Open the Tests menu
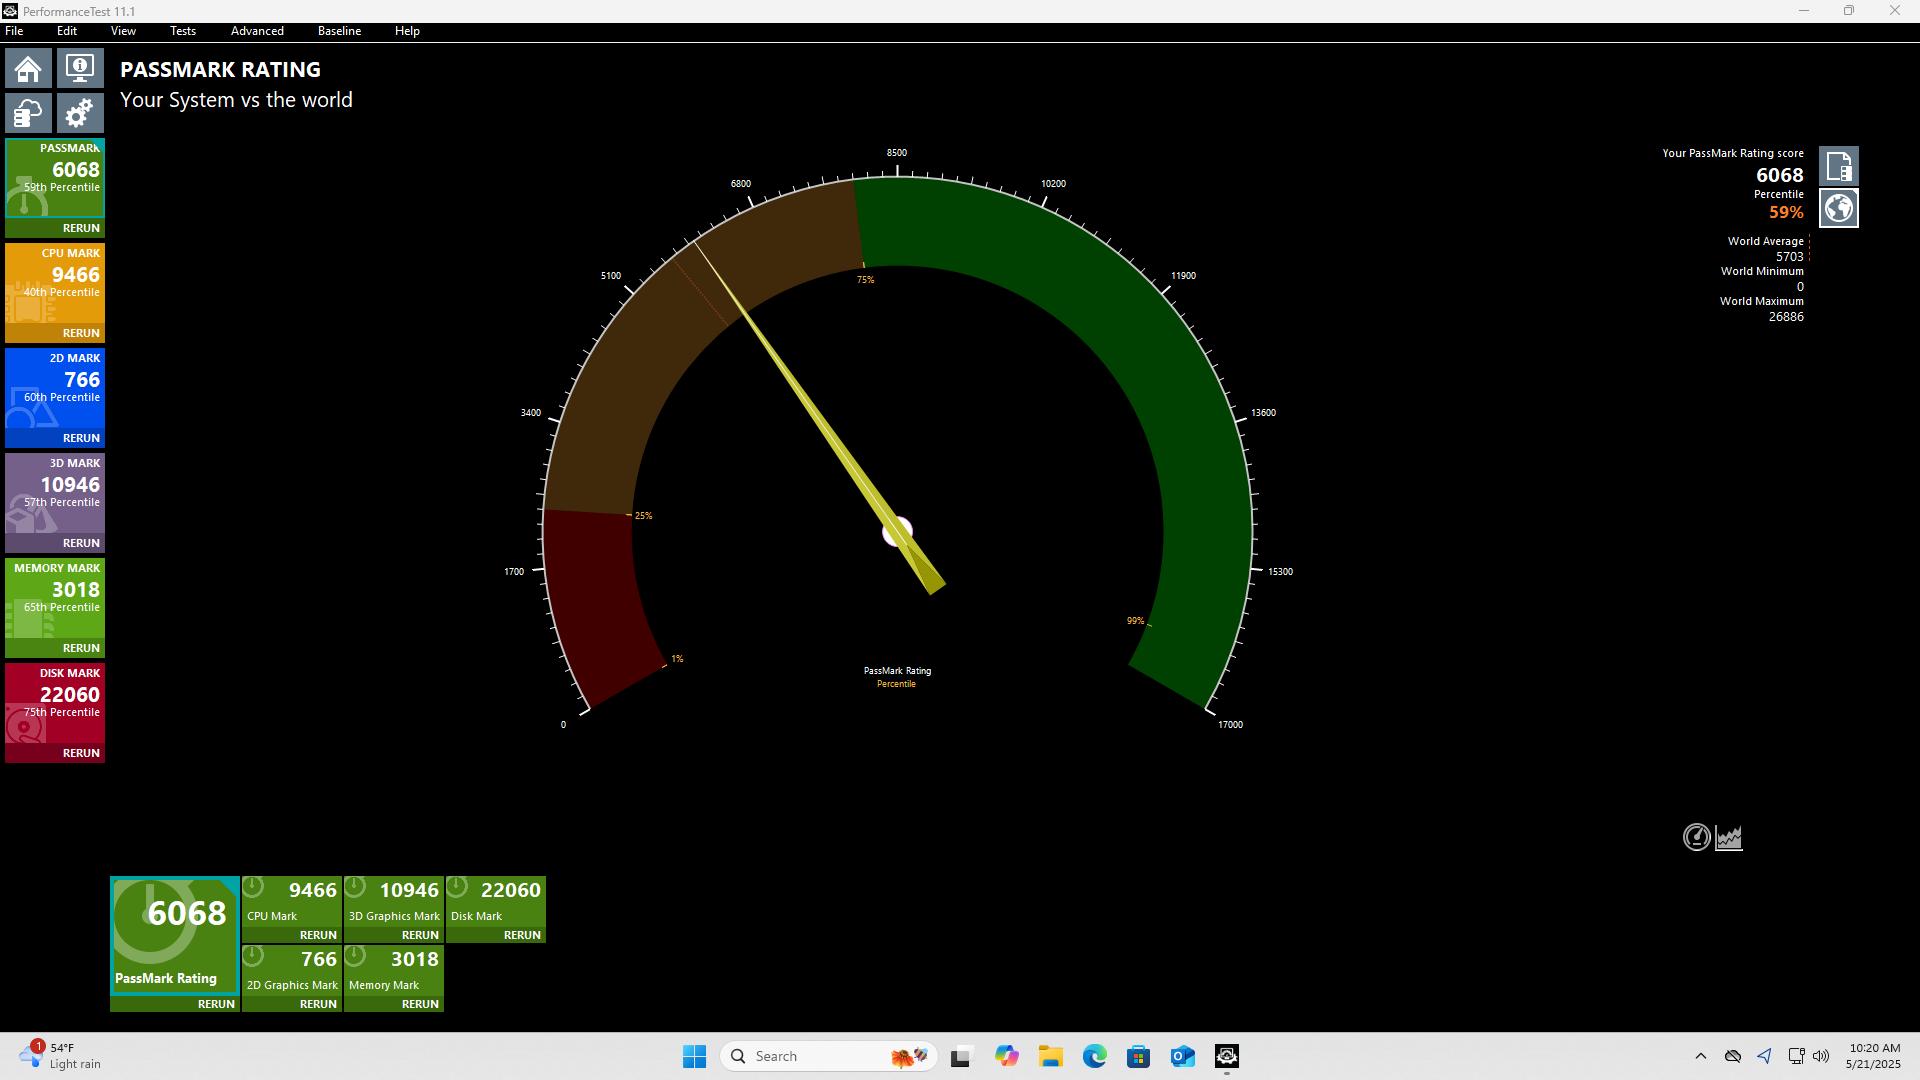This screenshot has height=1080, width=1920. 183,31
